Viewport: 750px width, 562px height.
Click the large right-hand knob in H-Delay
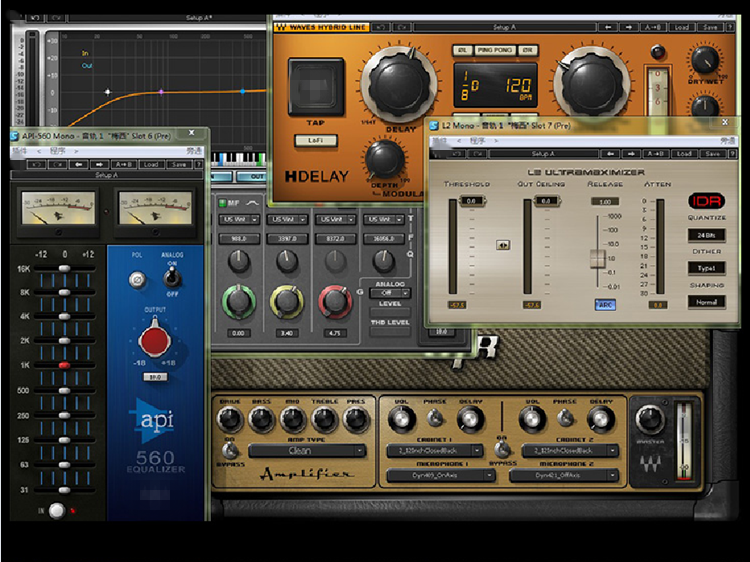[x=592, y=84]
